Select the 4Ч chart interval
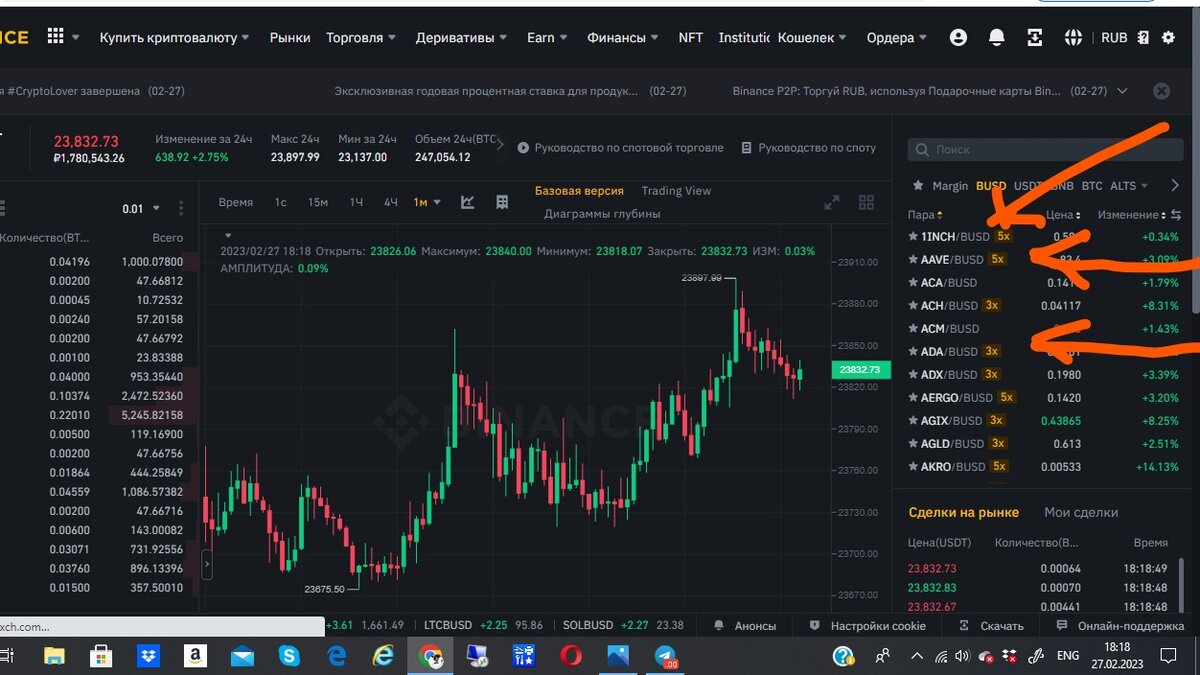 (391, 203)
